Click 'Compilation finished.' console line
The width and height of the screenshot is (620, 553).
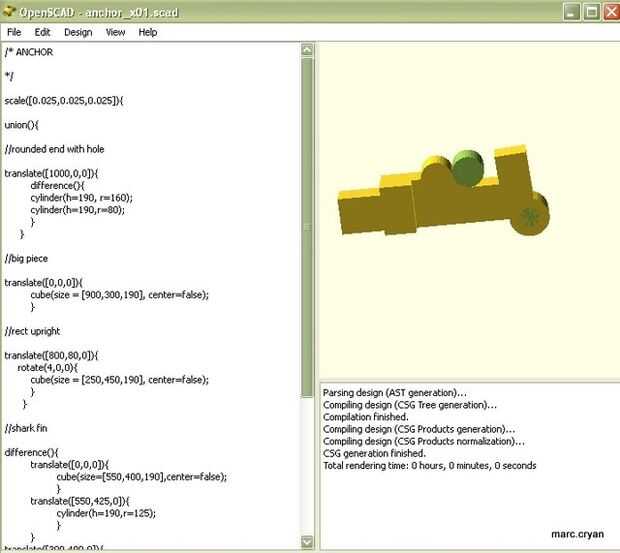click(x=366, y=417)
